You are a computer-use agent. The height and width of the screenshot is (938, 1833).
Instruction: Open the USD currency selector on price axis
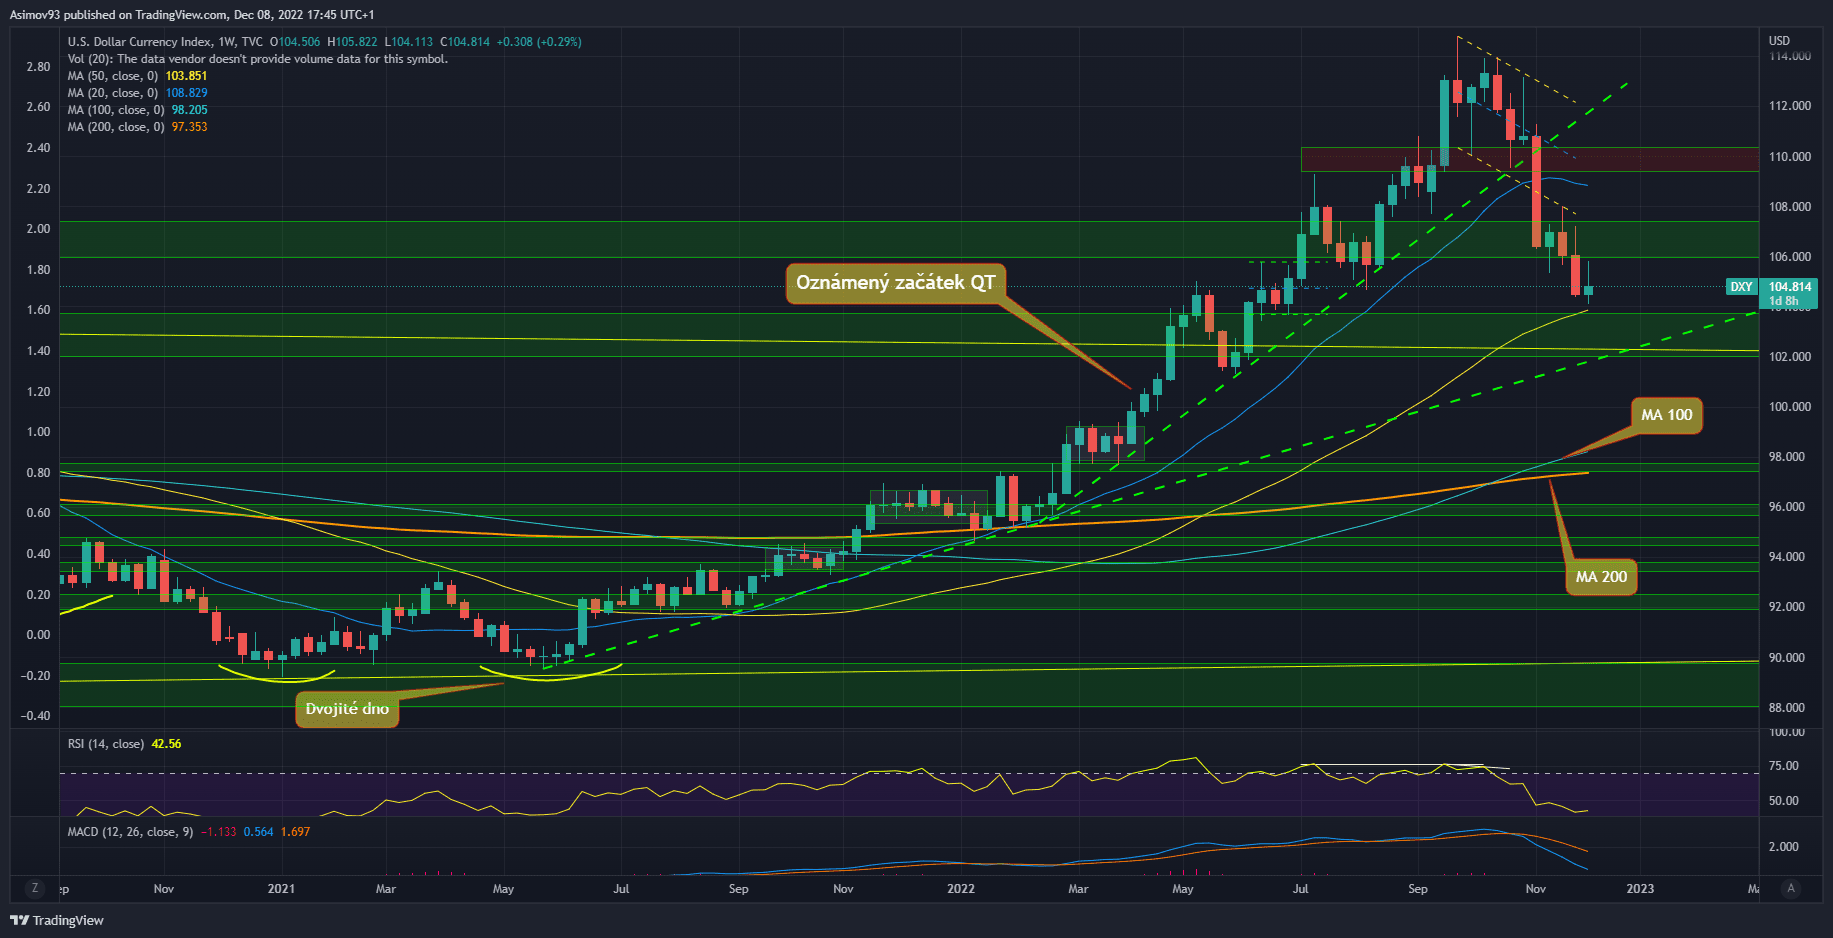[1779, 41]
